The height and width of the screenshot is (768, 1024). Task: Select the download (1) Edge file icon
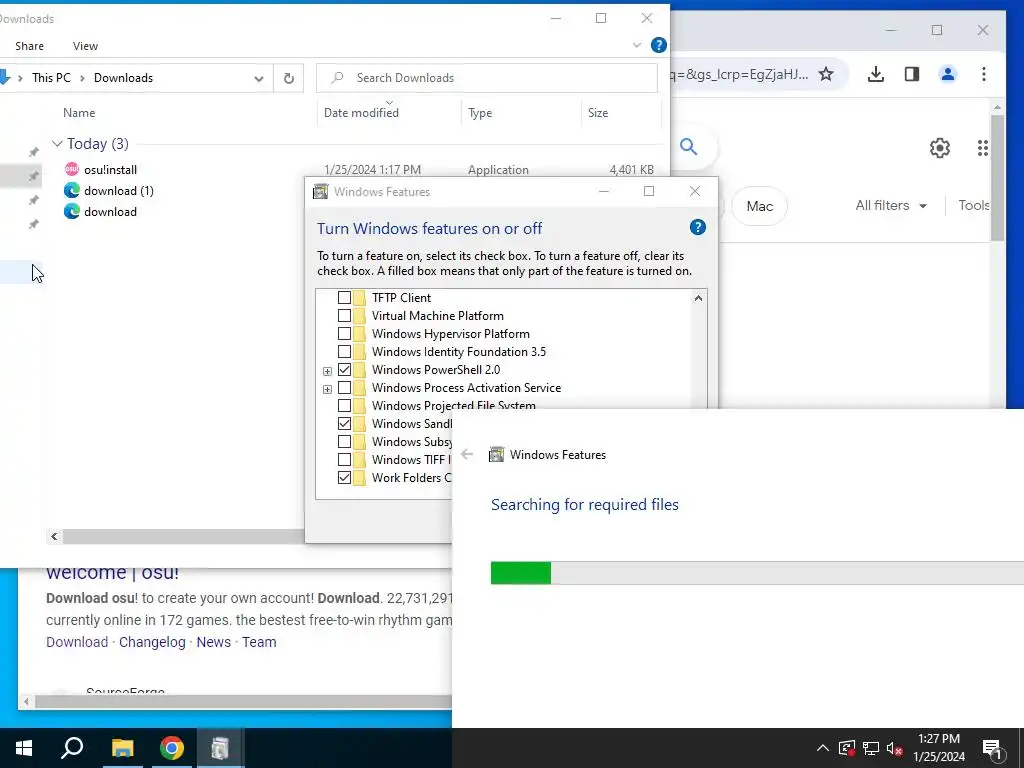[x=72, y=190]
